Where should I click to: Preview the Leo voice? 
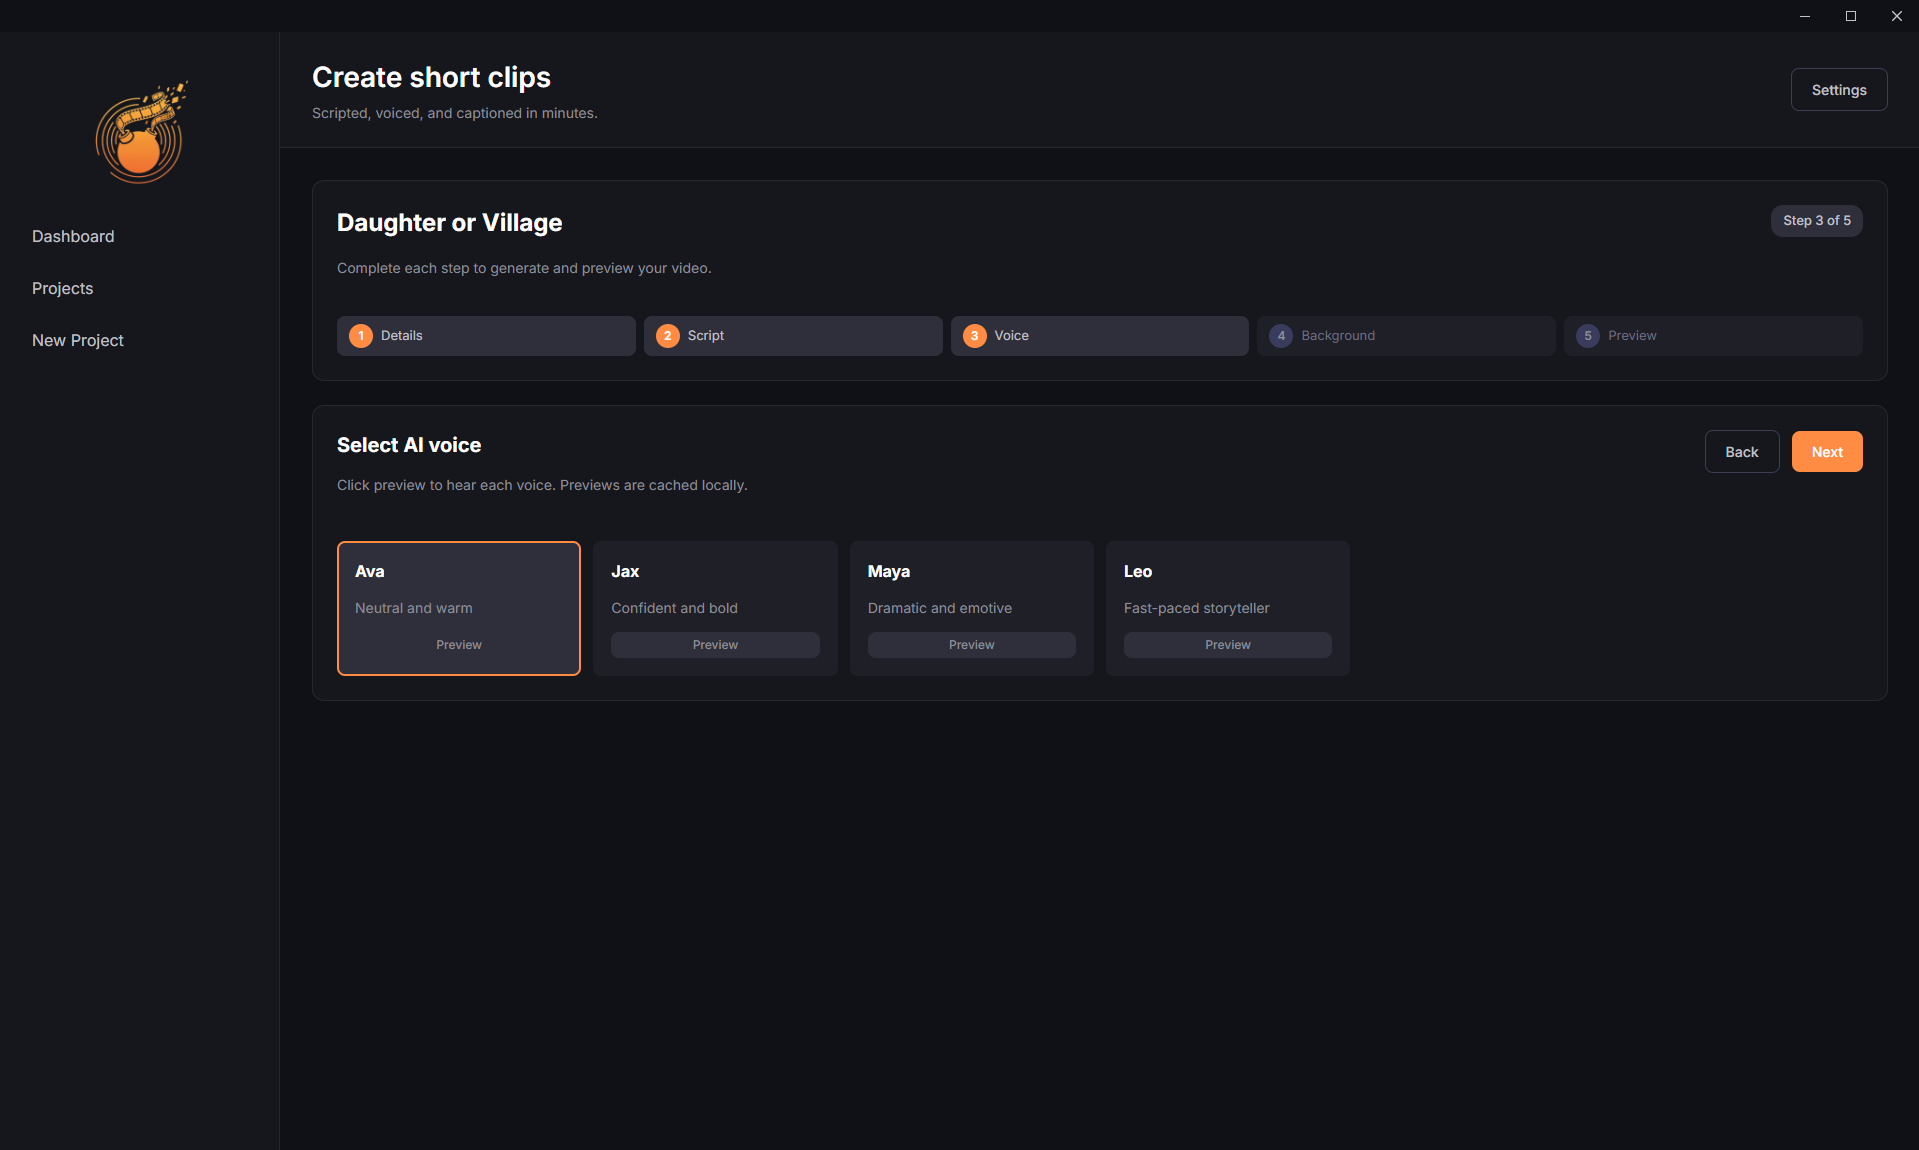1227,644
